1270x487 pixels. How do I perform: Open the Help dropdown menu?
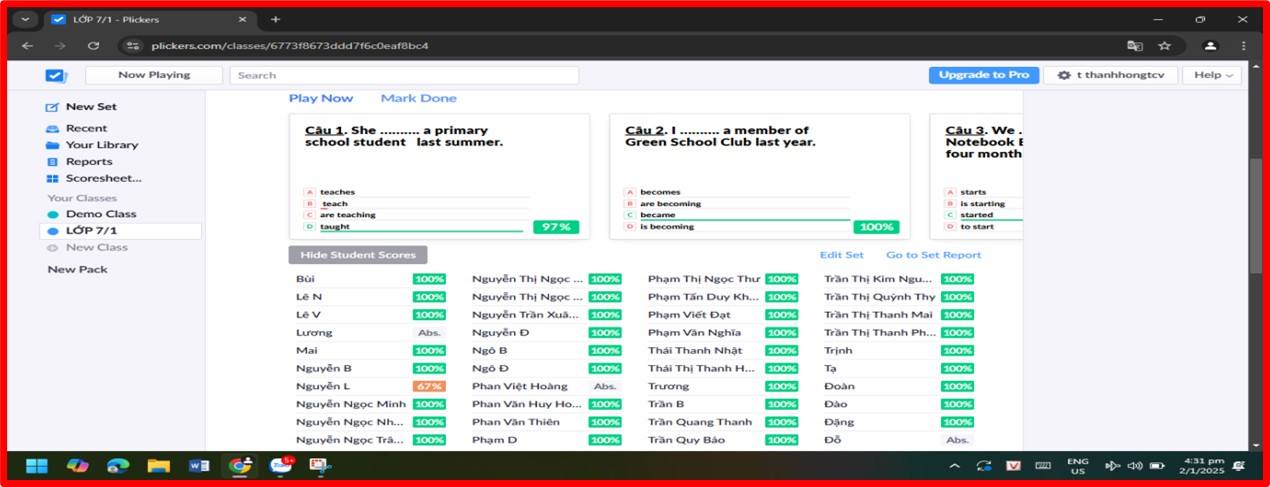[1211, 75]
